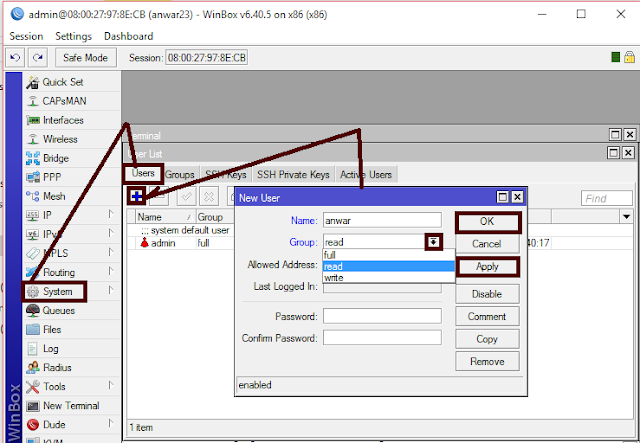Click the Enable checkmark toolbar icon
This screenshot has width=640, height=443.
coord(187,197)
